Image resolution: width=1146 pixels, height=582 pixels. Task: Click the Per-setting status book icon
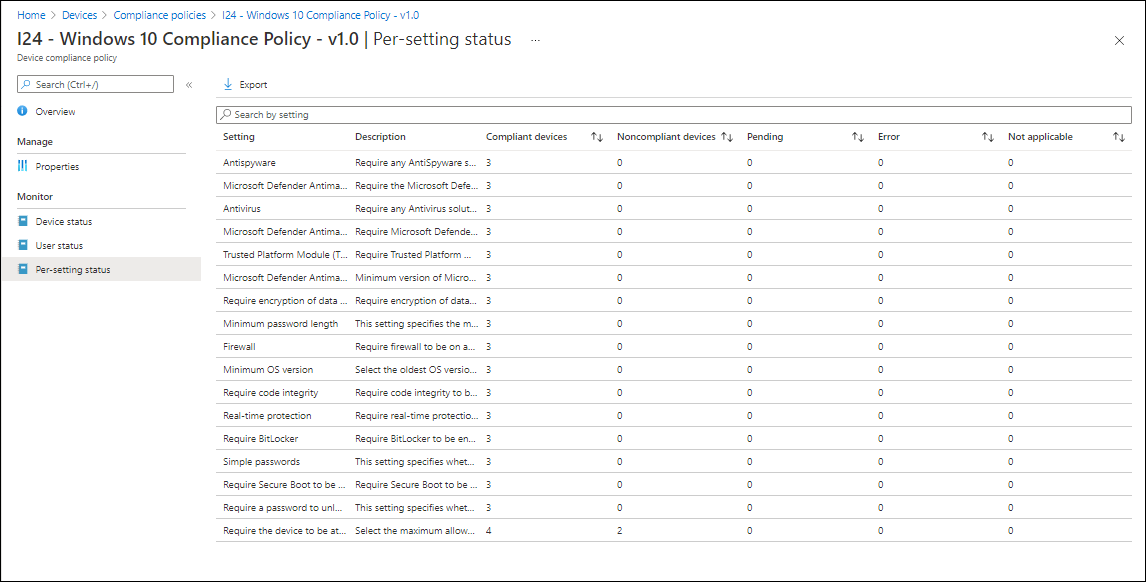point(23,269)
